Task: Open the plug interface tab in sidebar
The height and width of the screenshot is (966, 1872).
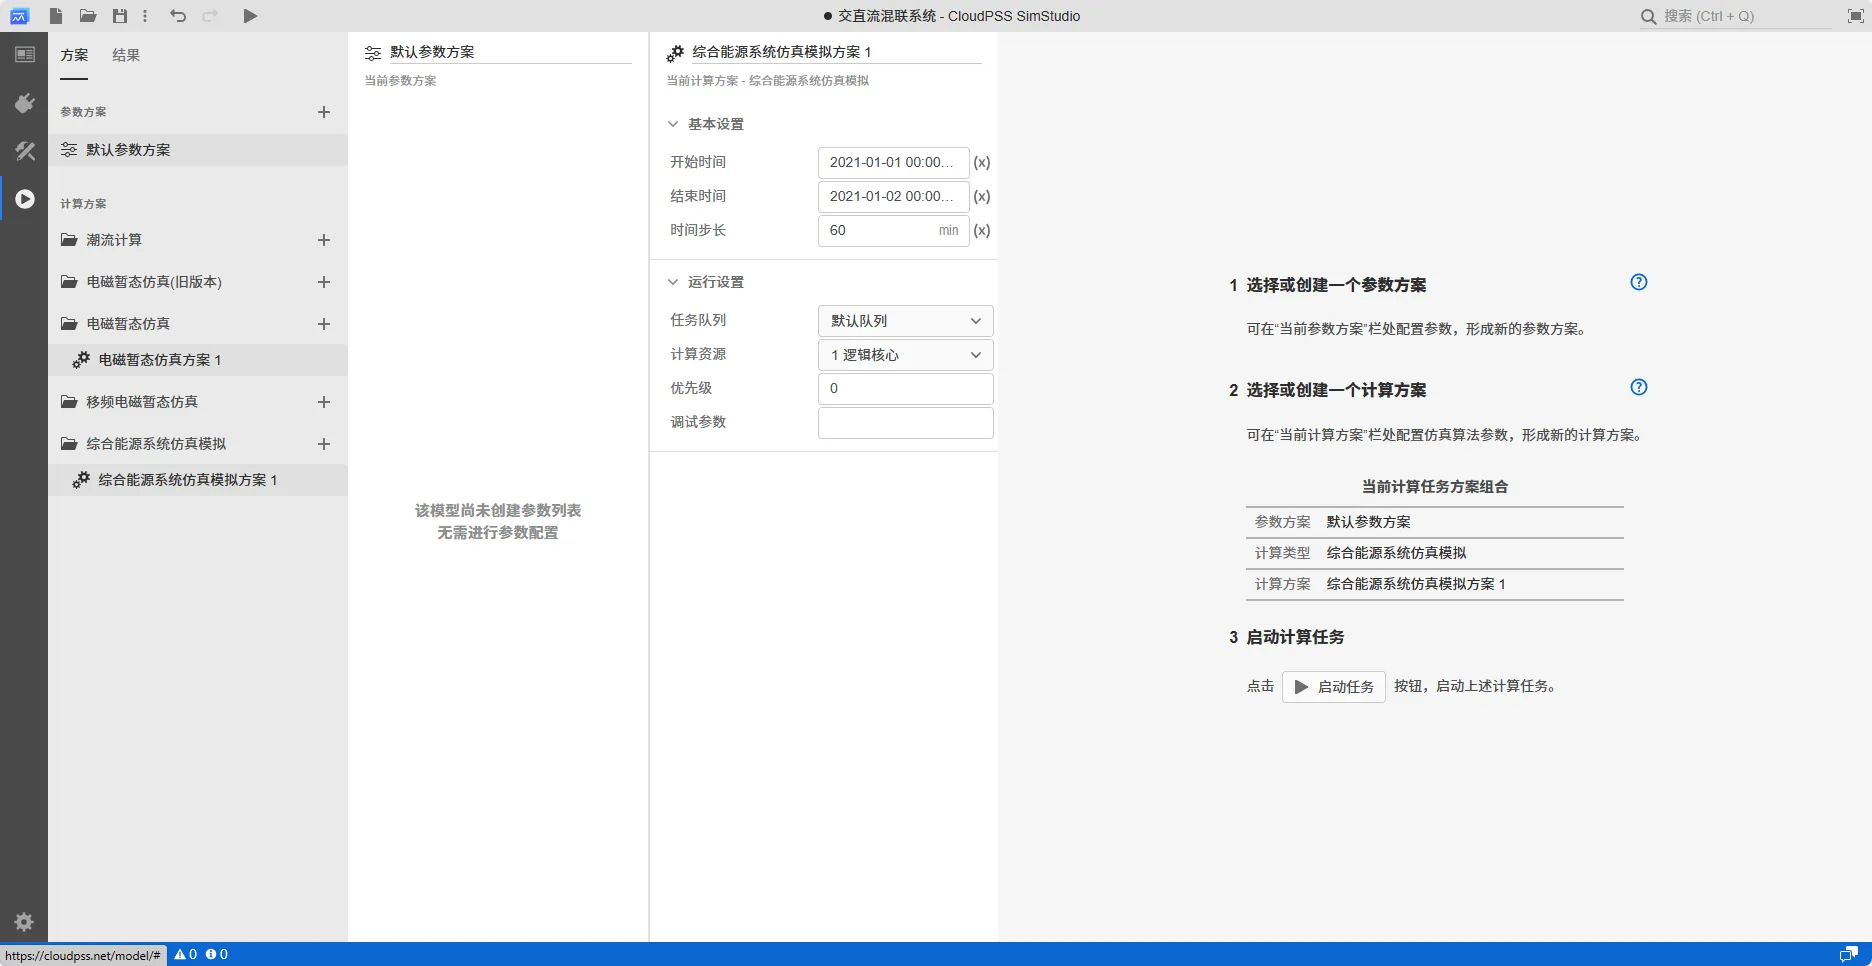Action: click(x=24, y=103)
